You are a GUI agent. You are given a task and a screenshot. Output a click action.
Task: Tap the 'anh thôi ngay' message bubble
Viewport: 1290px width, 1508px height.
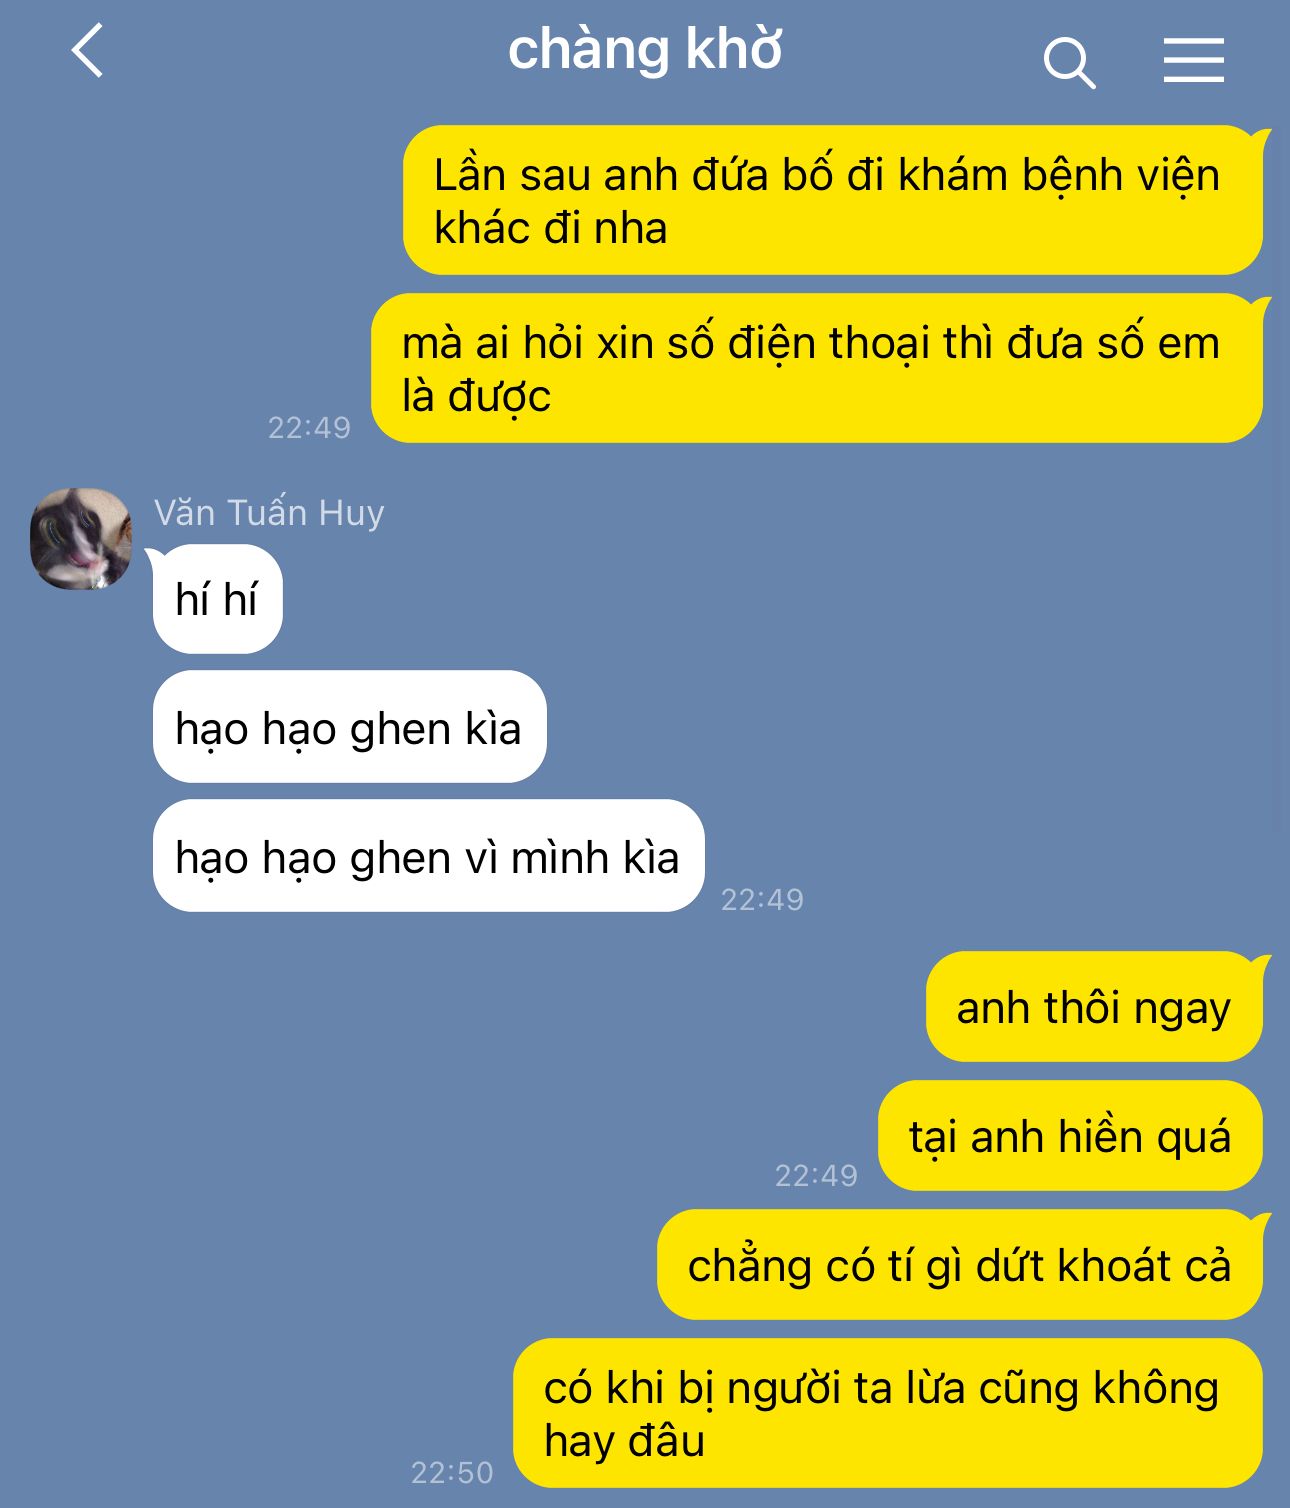[x=1094, y=1006]
